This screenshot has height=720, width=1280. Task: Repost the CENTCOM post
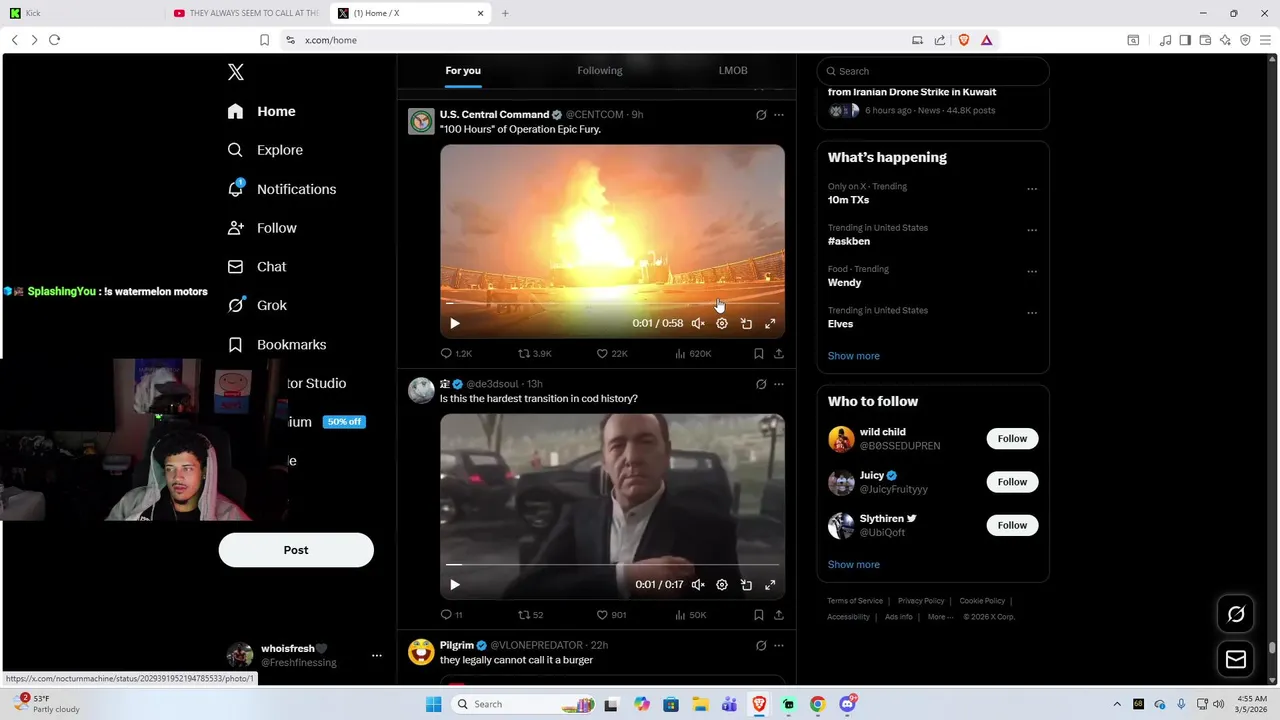534,353
